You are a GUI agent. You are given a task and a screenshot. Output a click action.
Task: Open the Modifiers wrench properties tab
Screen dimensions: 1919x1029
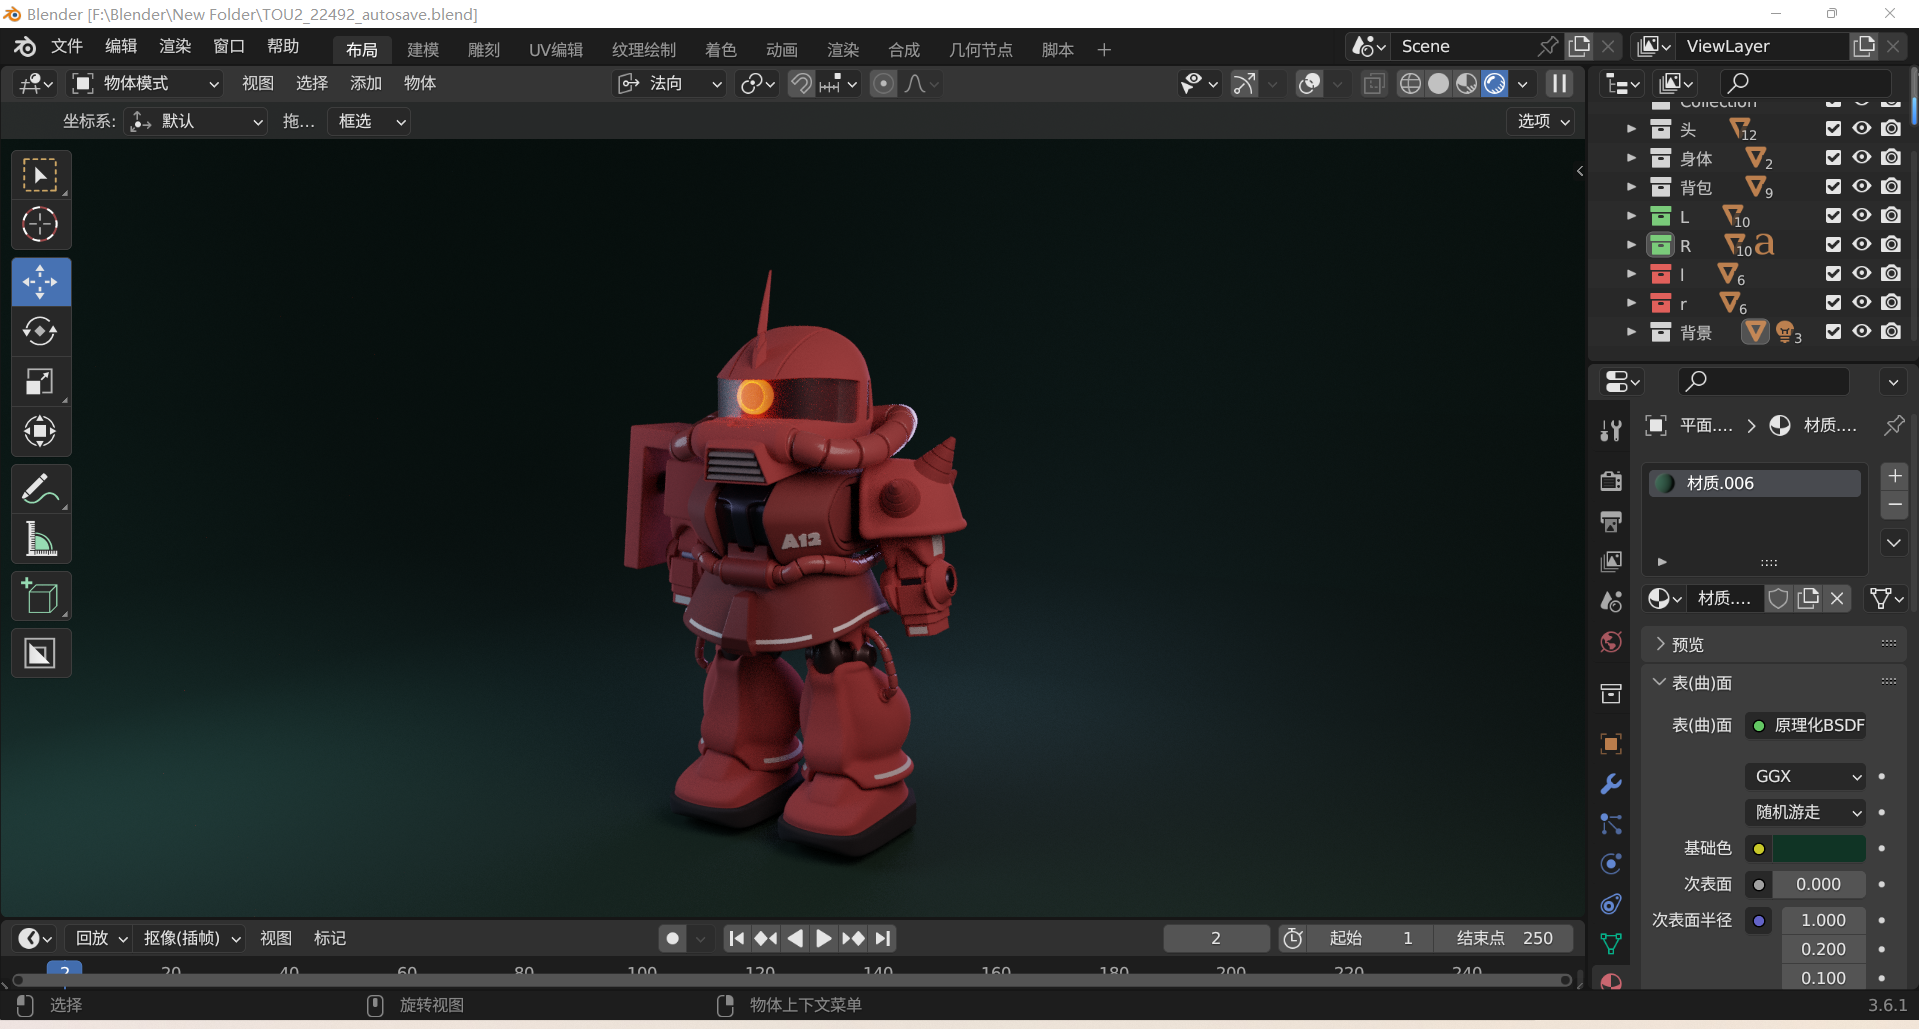click(1610, 784)
